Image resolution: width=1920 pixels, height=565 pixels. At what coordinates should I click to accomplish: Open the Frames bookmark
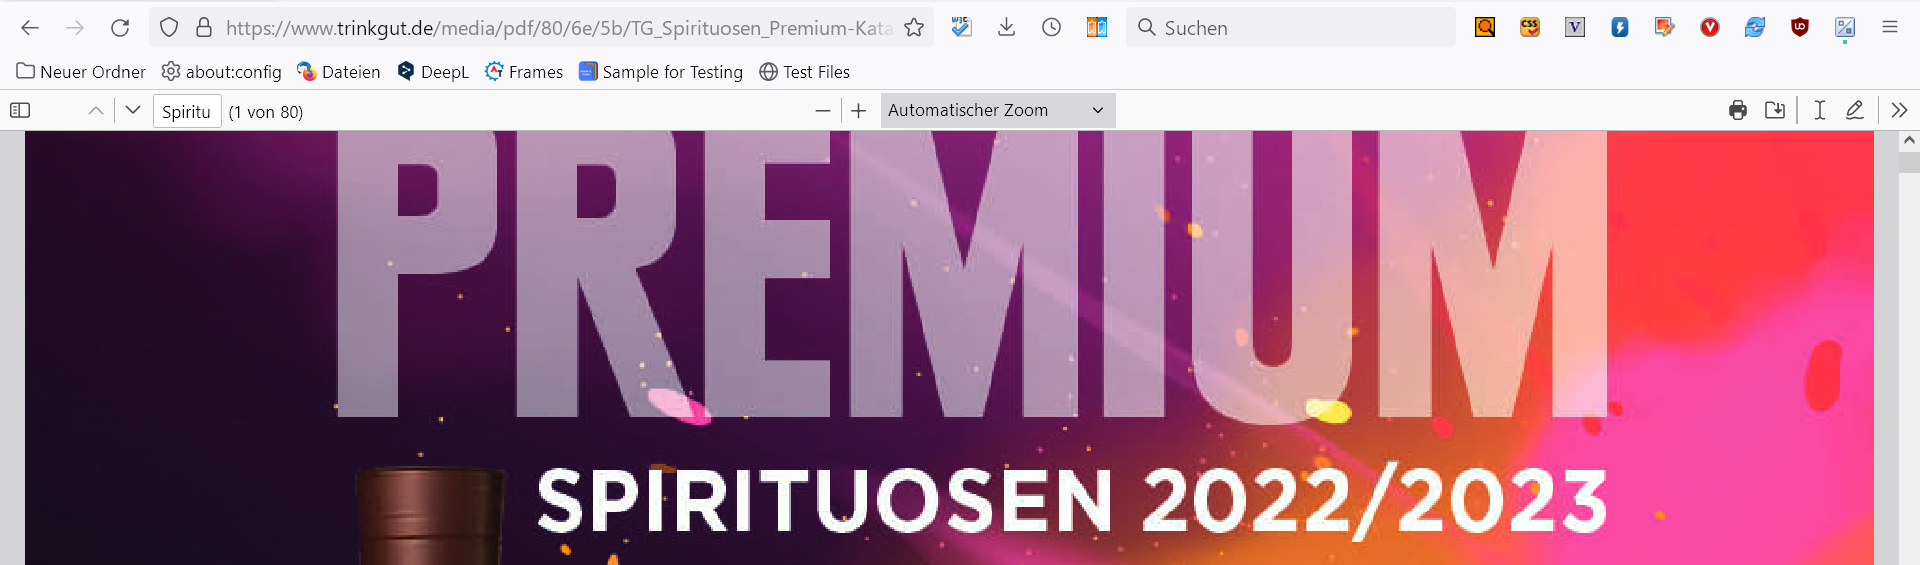point(524,72)
